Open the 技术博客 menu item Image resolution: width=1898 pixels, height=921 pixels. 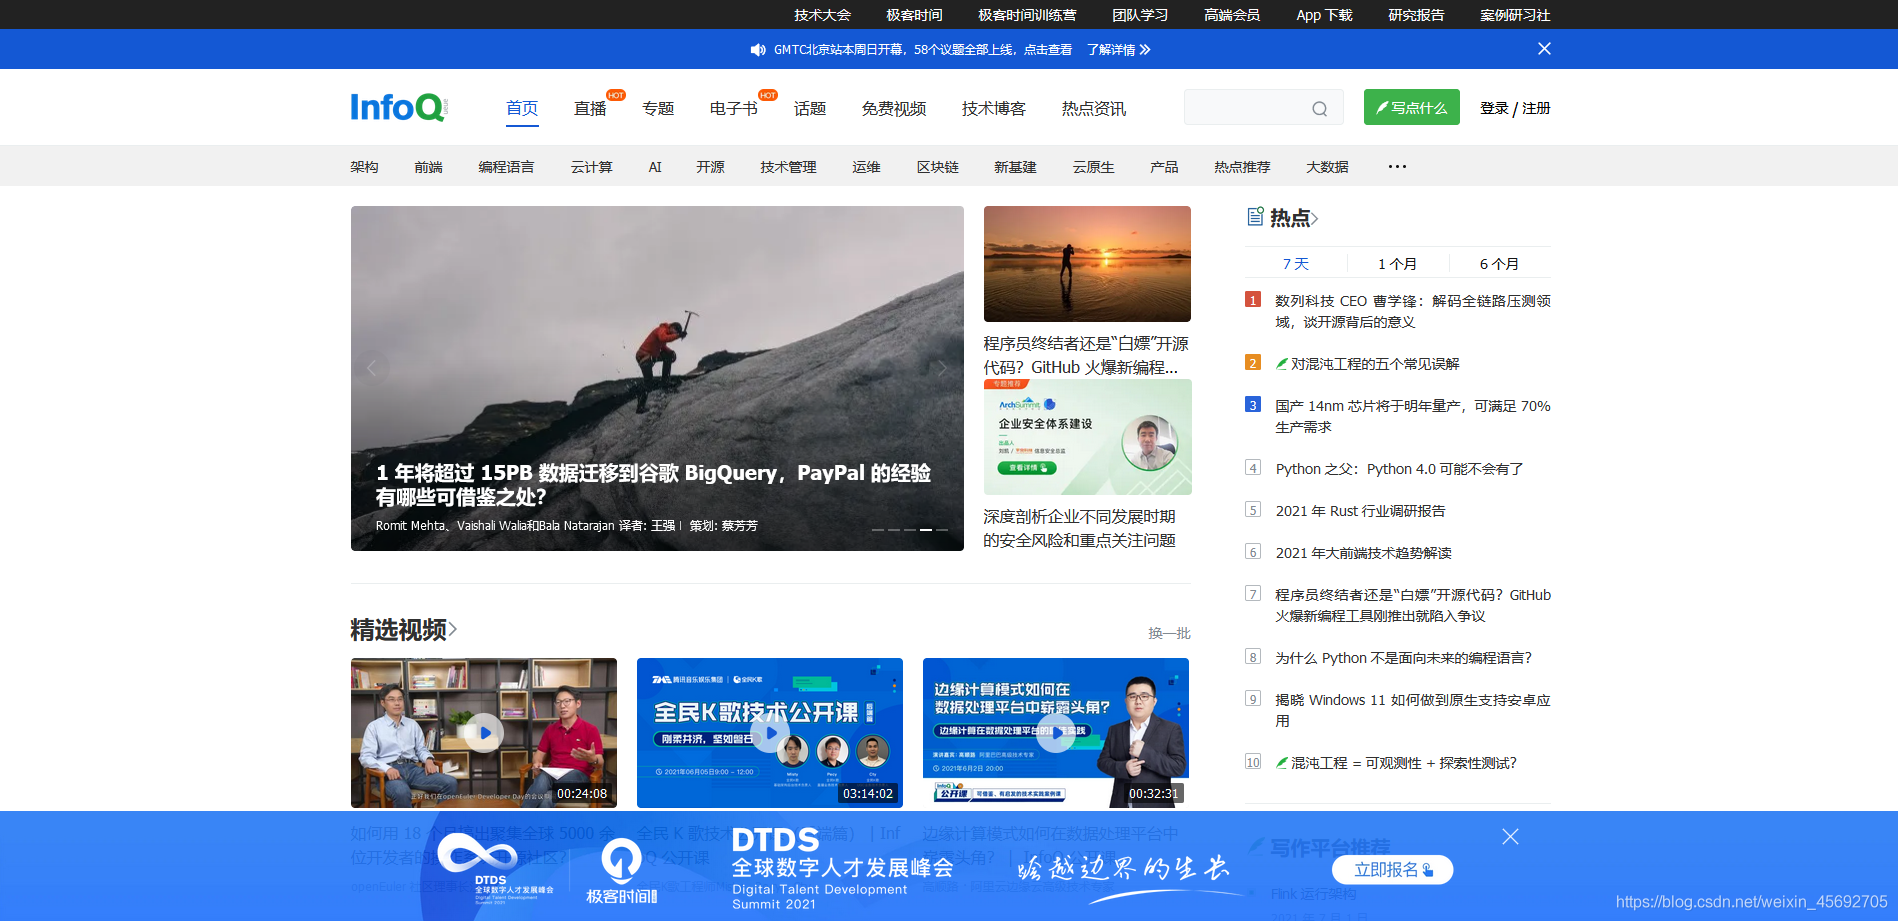coord(994,109)
